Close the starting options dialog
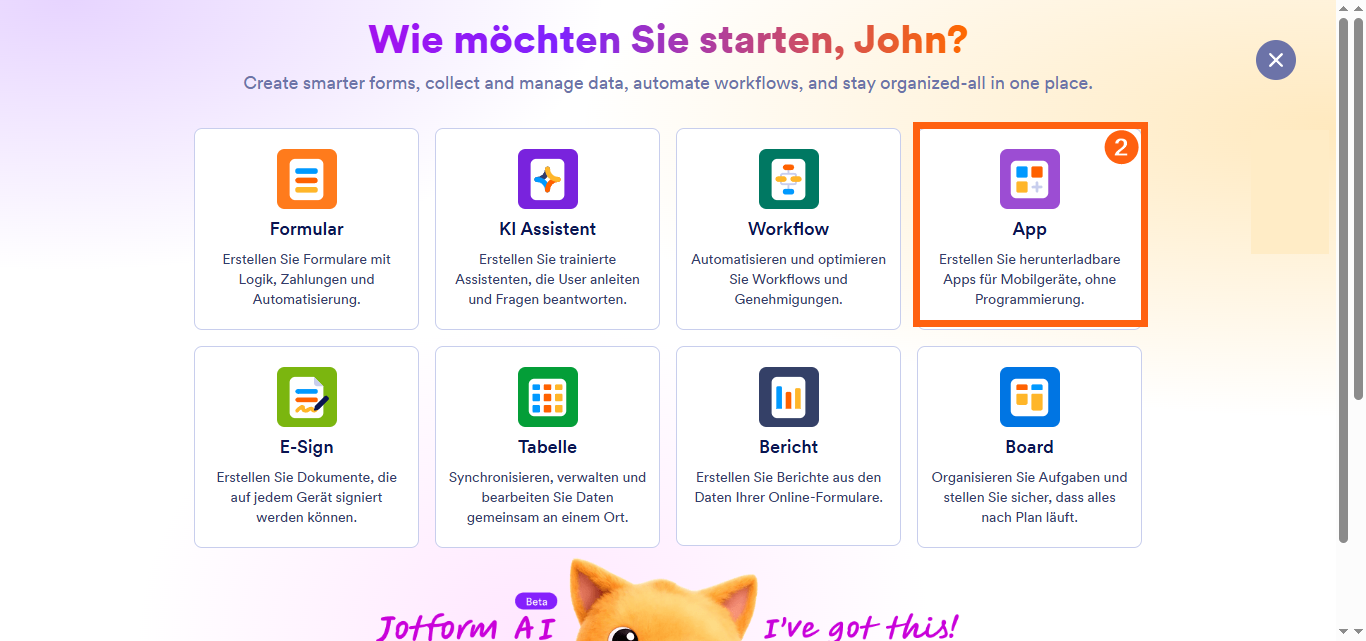The height and width of the screenshot is (641, 1366). coord(1275,60)
